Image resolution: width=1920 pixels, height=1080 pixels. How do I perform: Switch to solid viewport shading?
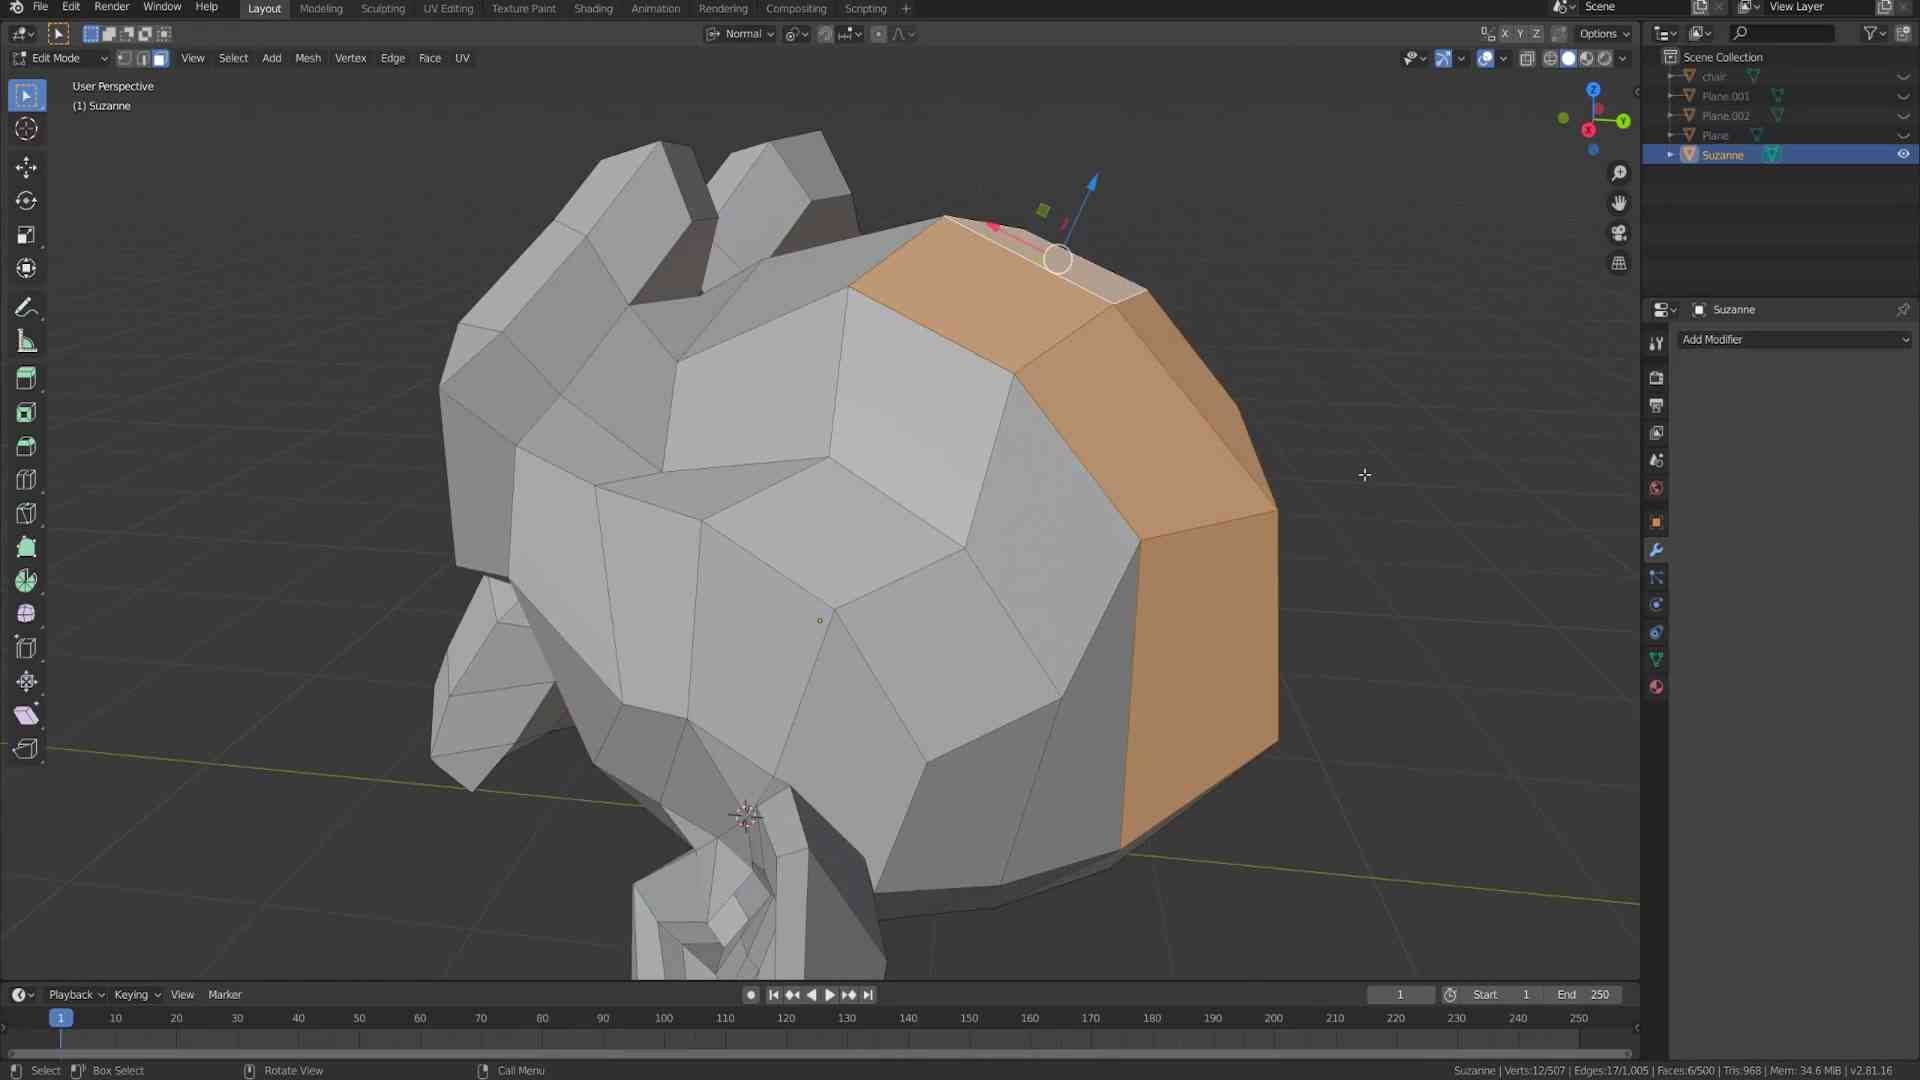[1568, 59]
